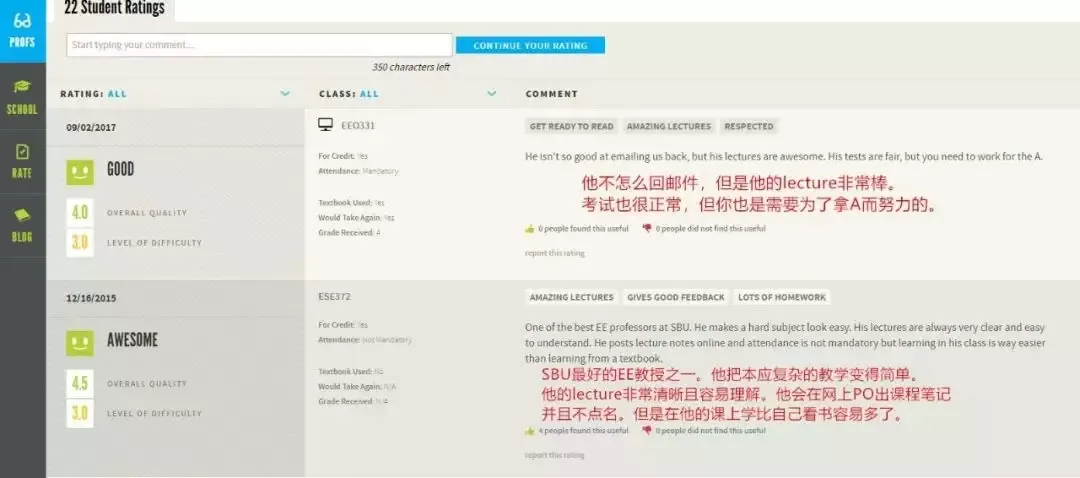Open the Blog book icon
1080x478 pixels.
point(22,215)
